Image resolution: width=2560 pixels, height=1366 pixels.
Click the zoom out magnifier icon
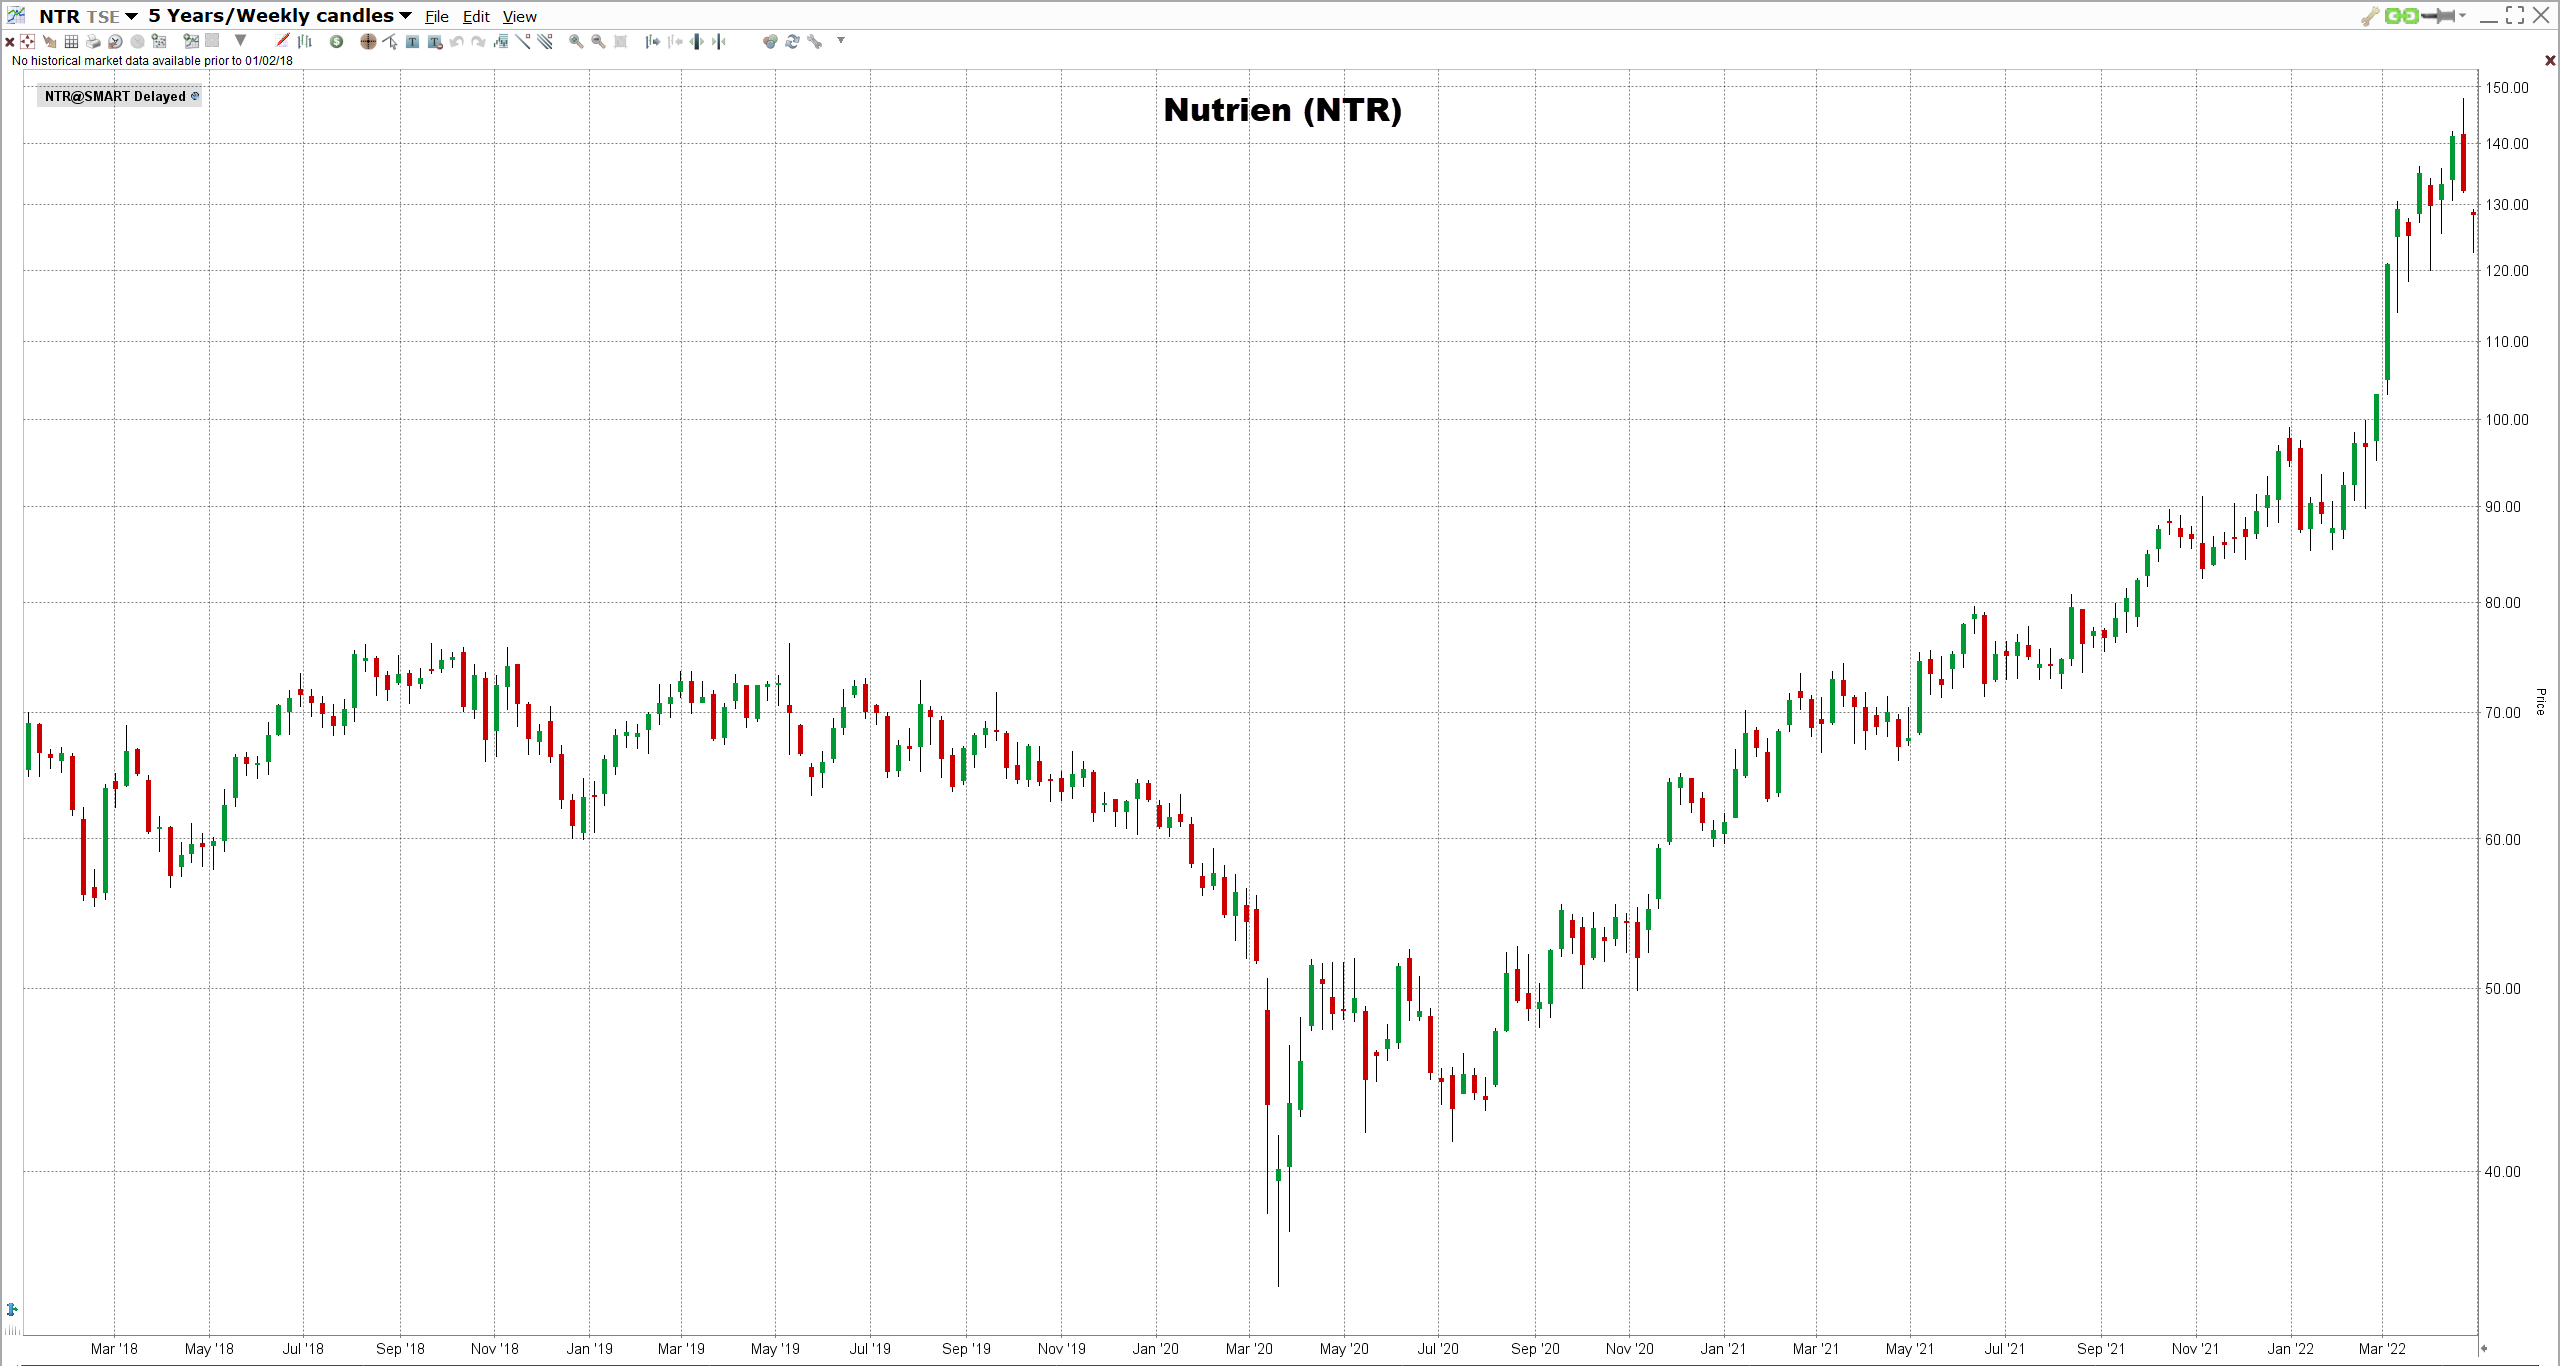[x=598, y=42]
